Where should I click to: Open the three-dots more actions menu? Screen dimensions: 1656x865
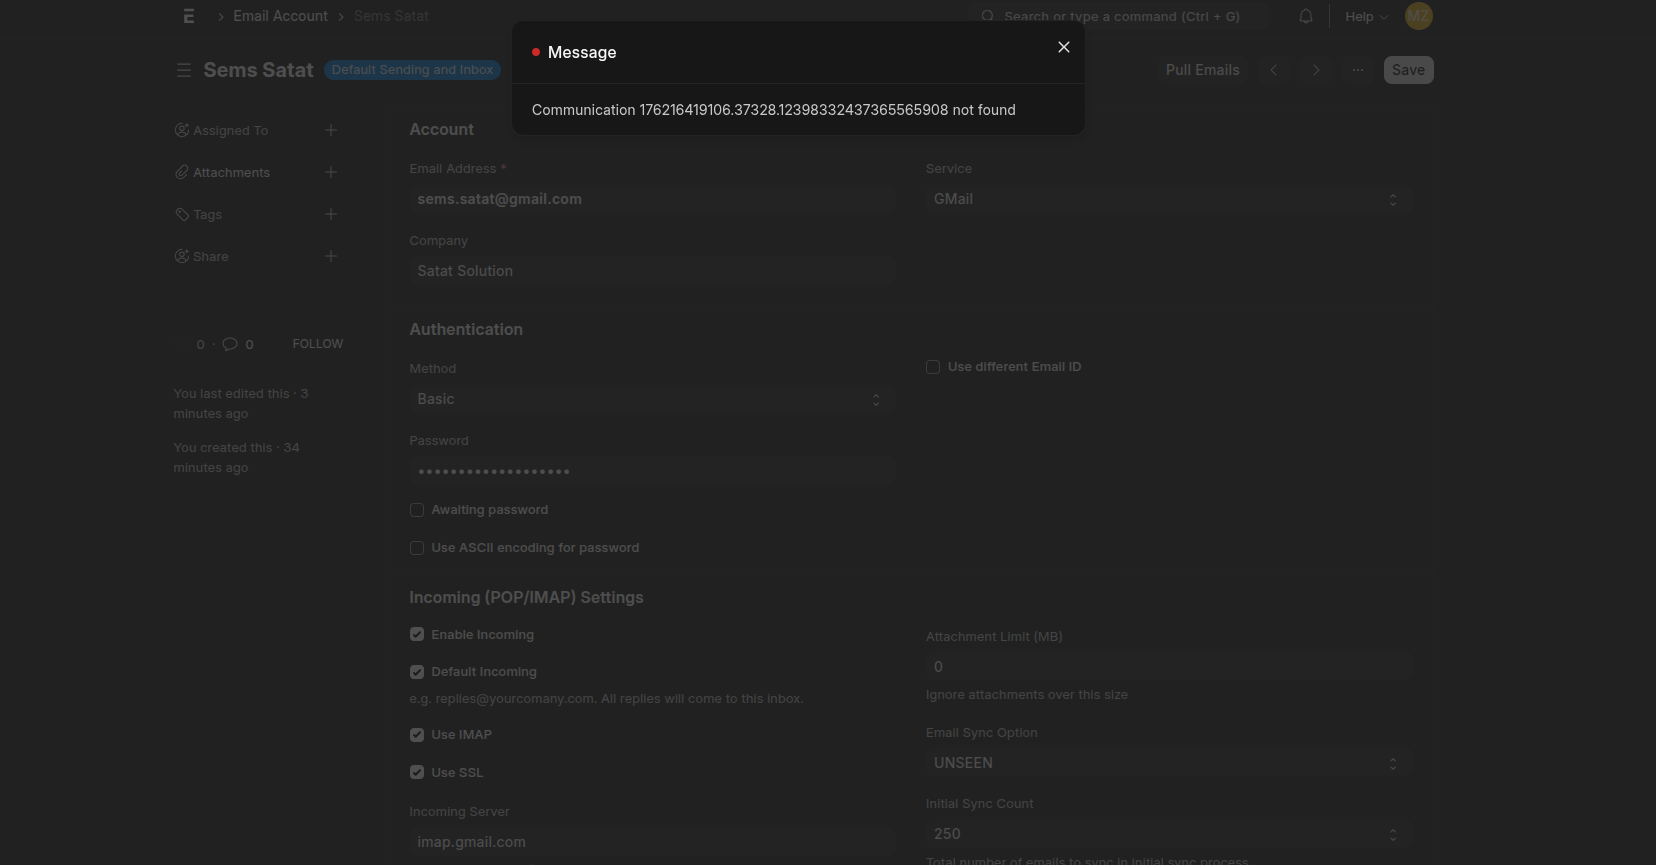[1358, 70]
